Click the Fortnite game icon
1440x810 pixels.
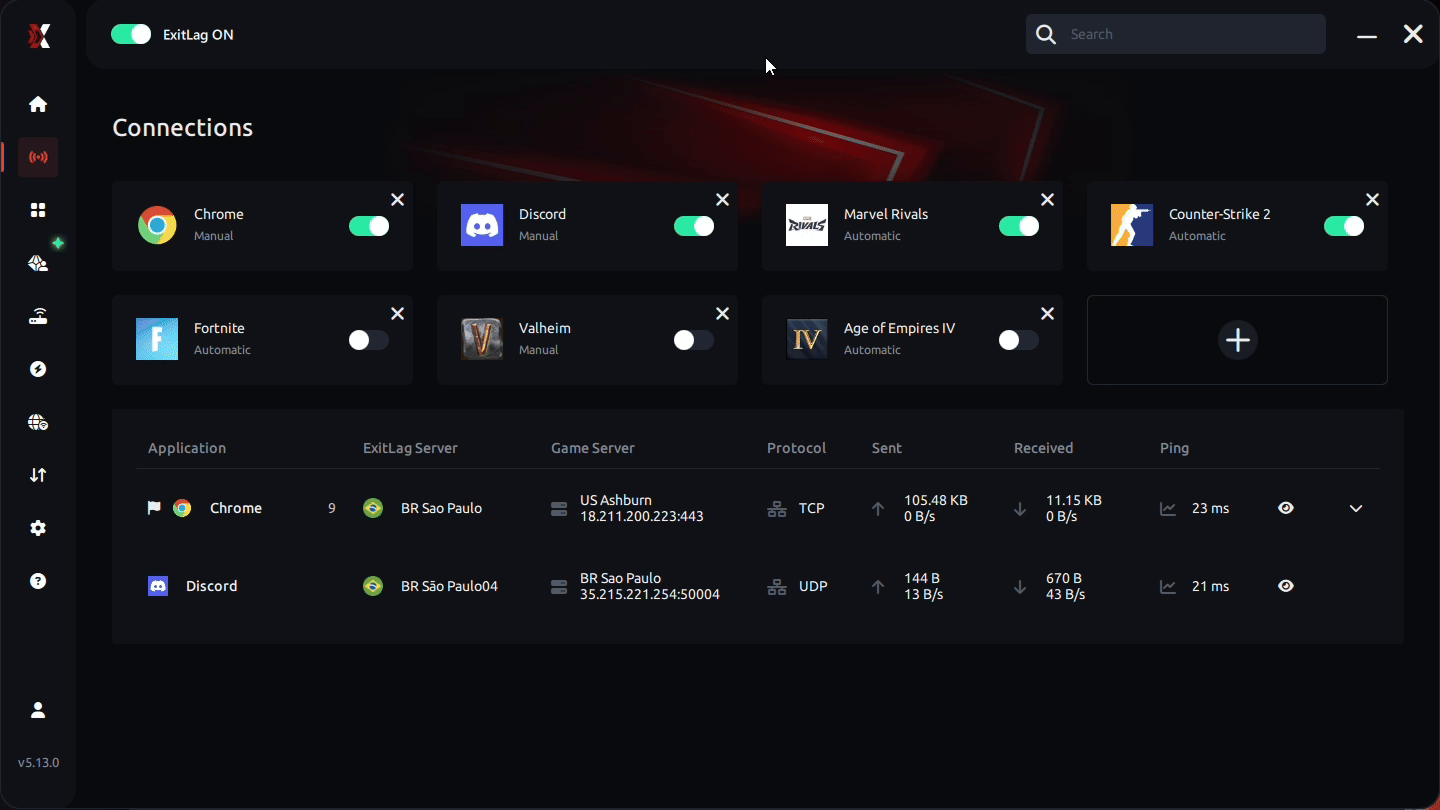pyautogui.click(x=157, y=339)
